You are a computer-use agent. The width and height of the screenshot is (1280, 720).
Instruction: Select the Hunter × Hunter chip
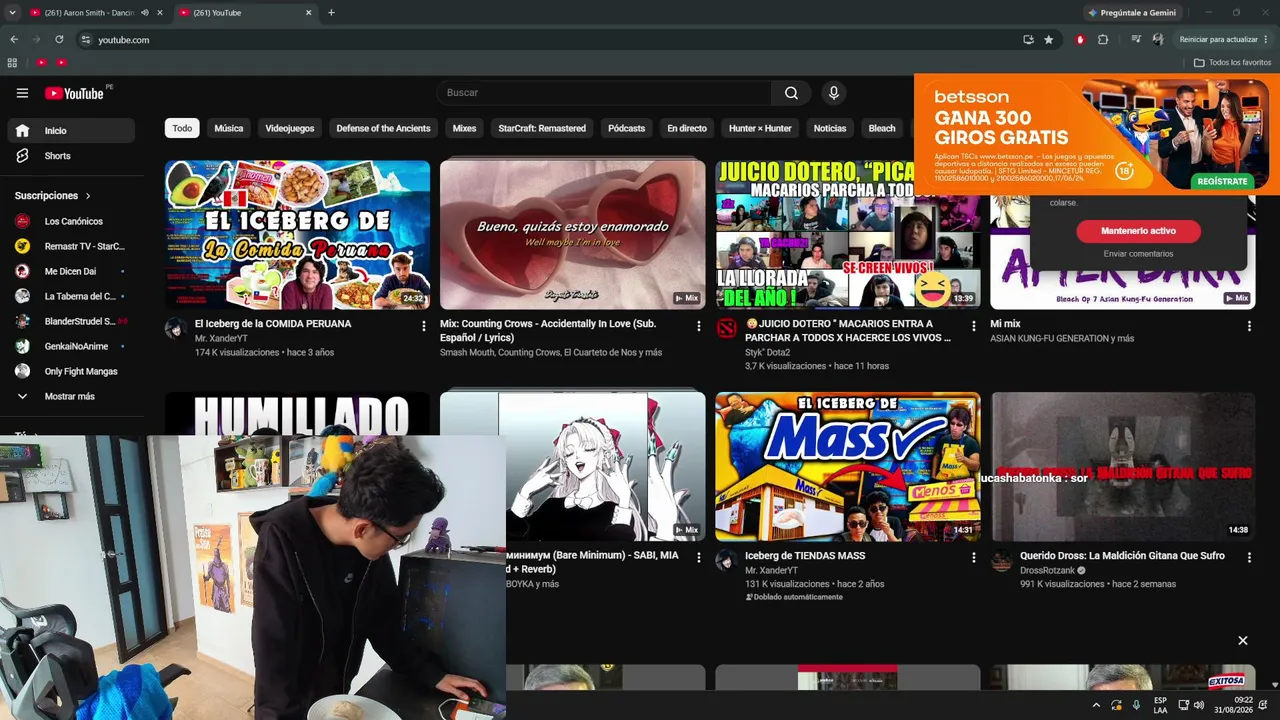tap(760, 128)
